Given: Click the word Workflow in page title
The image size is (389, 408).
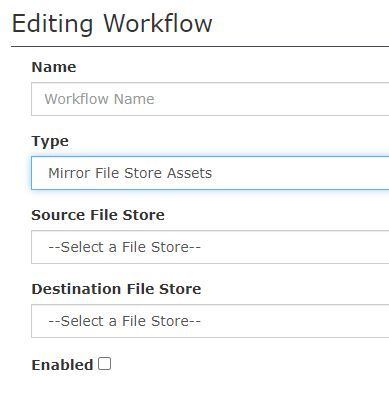Looking at the screenshot, I should (158, 23).
